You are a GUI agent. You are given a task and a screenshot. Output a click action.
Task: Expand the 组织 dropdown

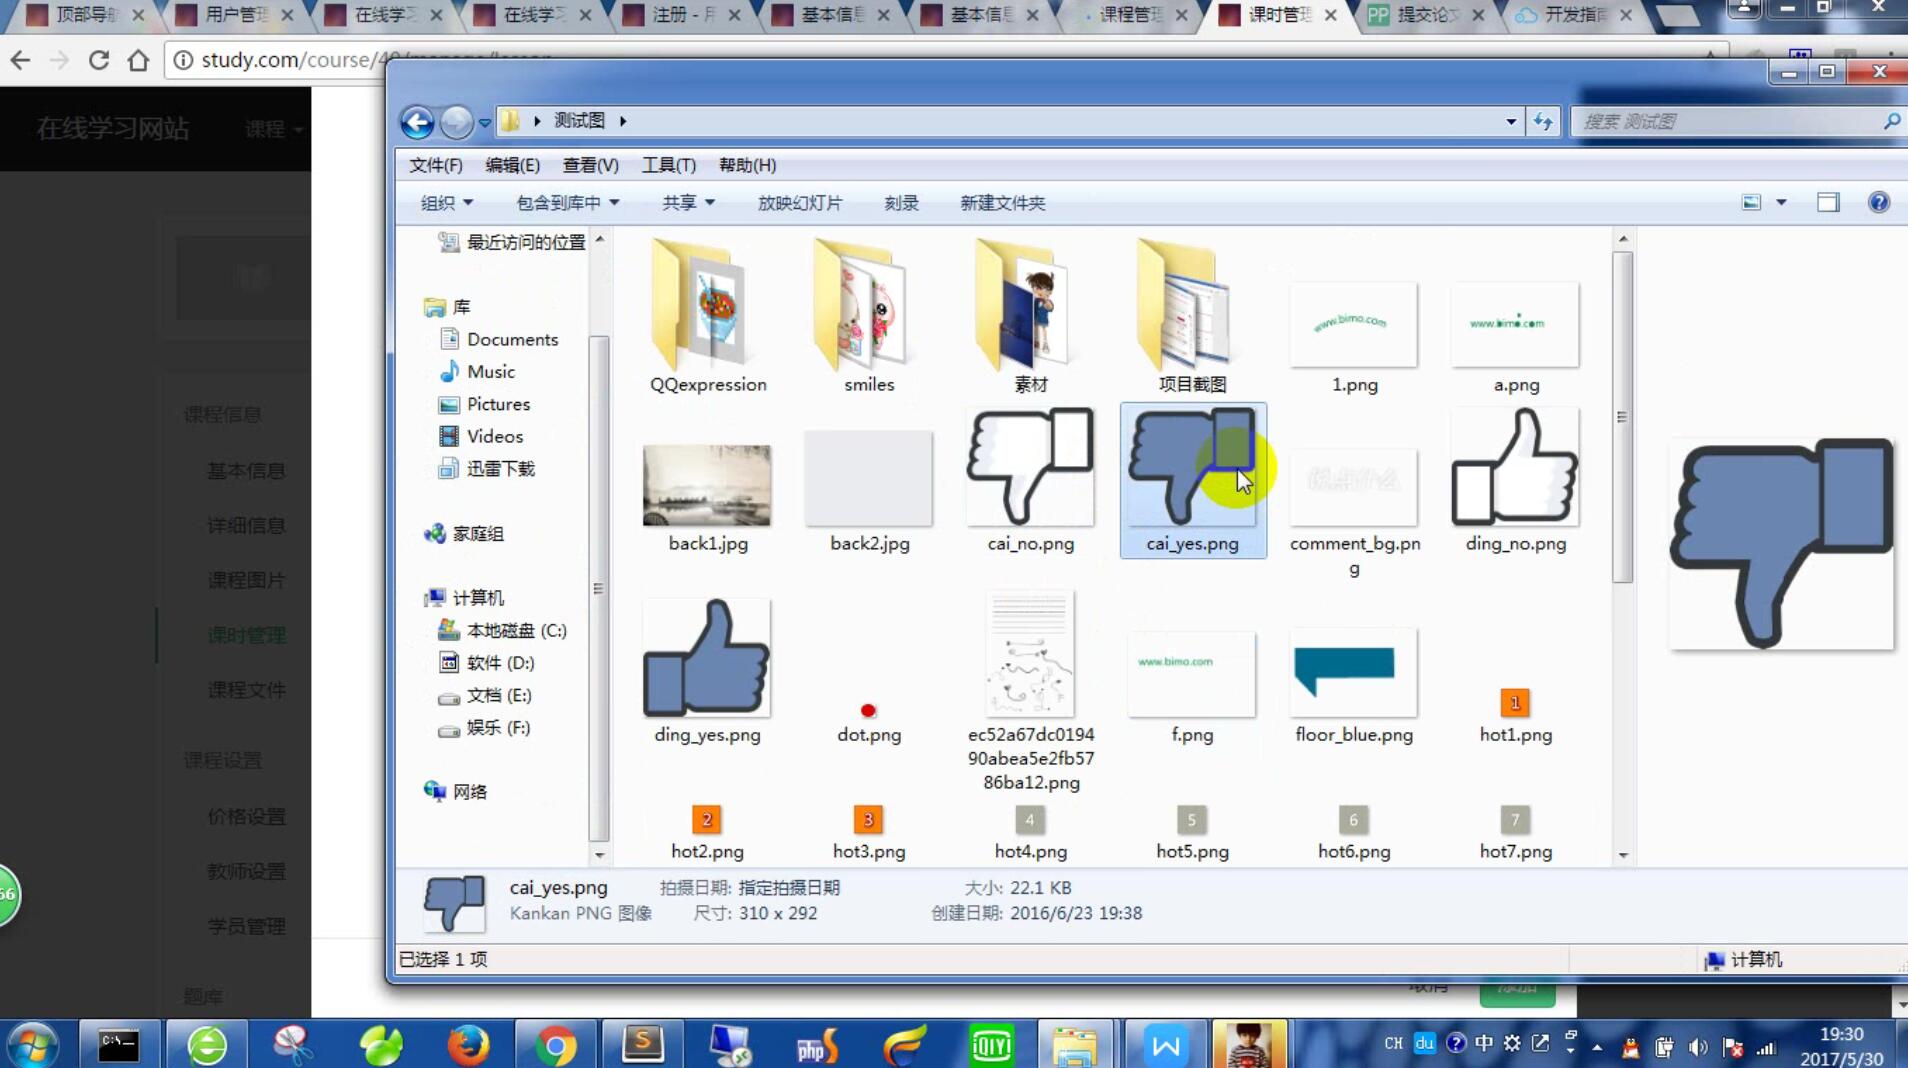coord(446,203)
